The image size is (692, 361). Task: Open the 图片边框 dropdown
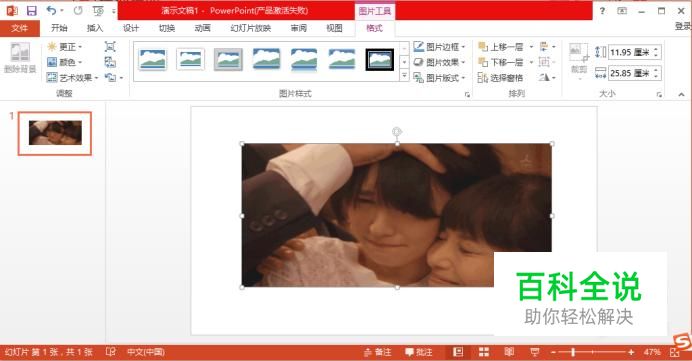pyautogui.click(x=440, y=46)
